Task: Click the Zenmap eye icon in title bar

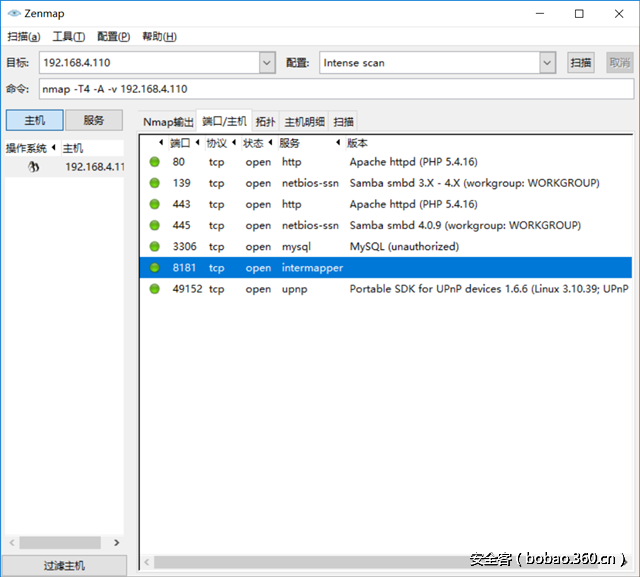Action: [x=14, y=13]
